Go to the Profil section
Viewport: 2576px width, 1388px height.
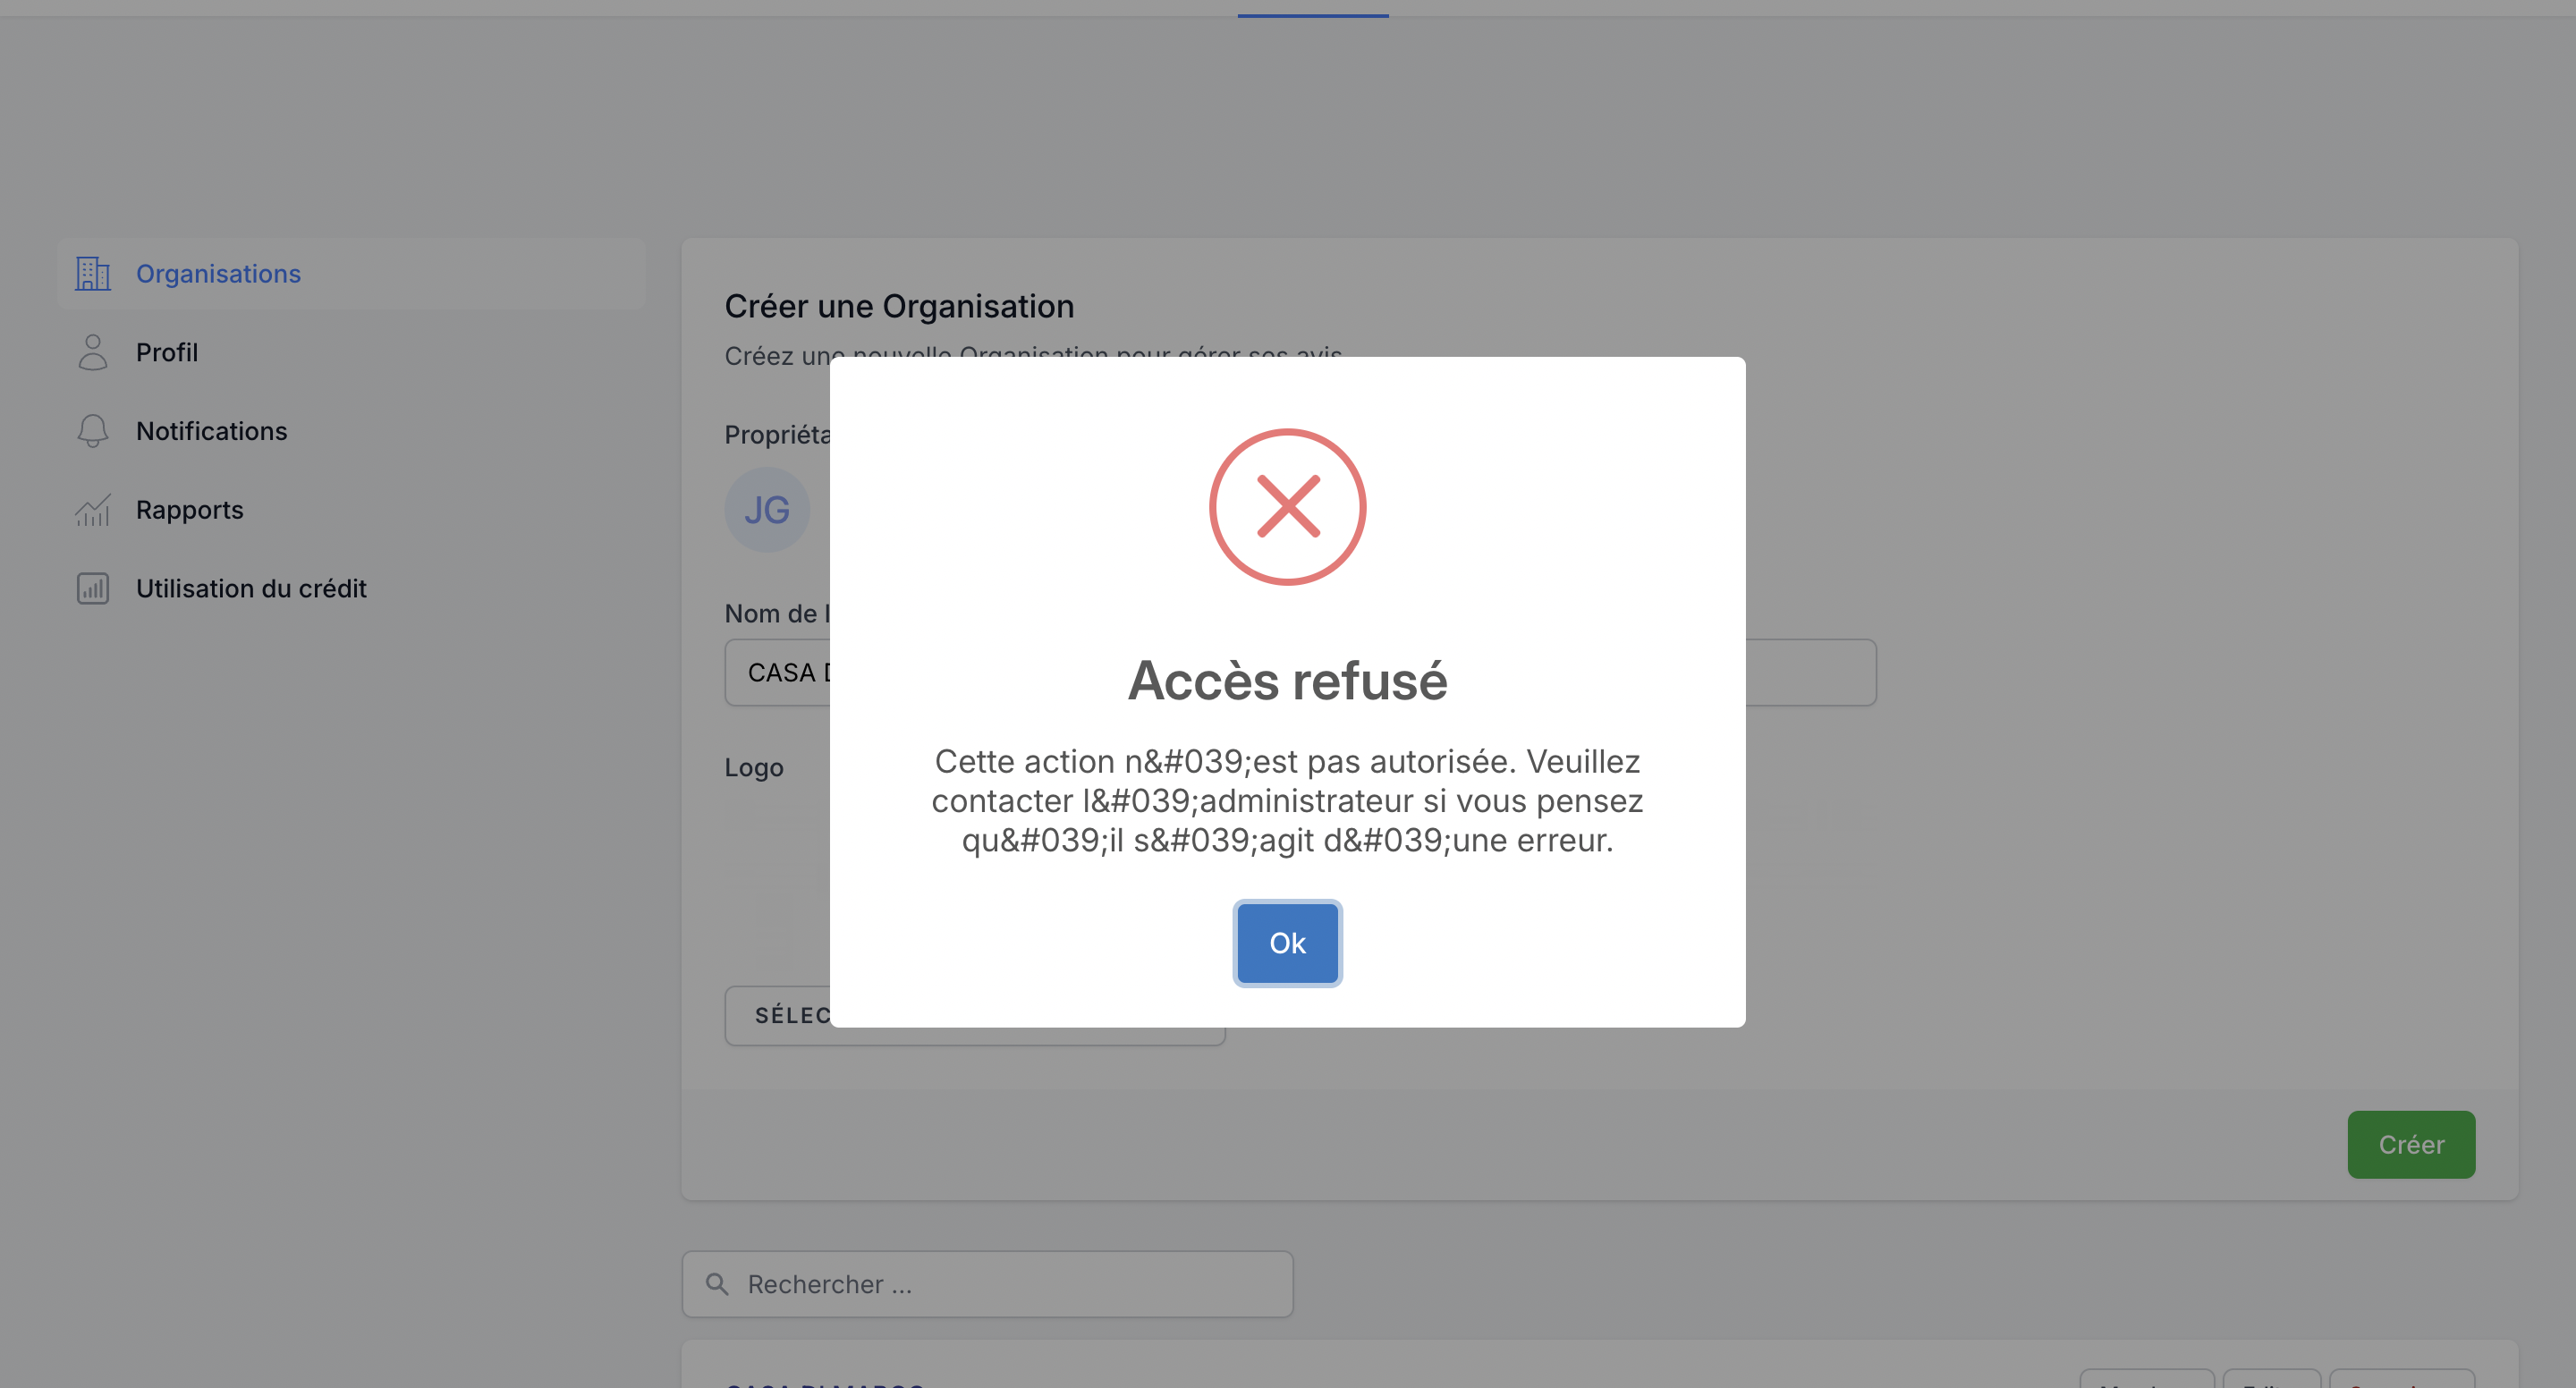(x=167, y=352)
